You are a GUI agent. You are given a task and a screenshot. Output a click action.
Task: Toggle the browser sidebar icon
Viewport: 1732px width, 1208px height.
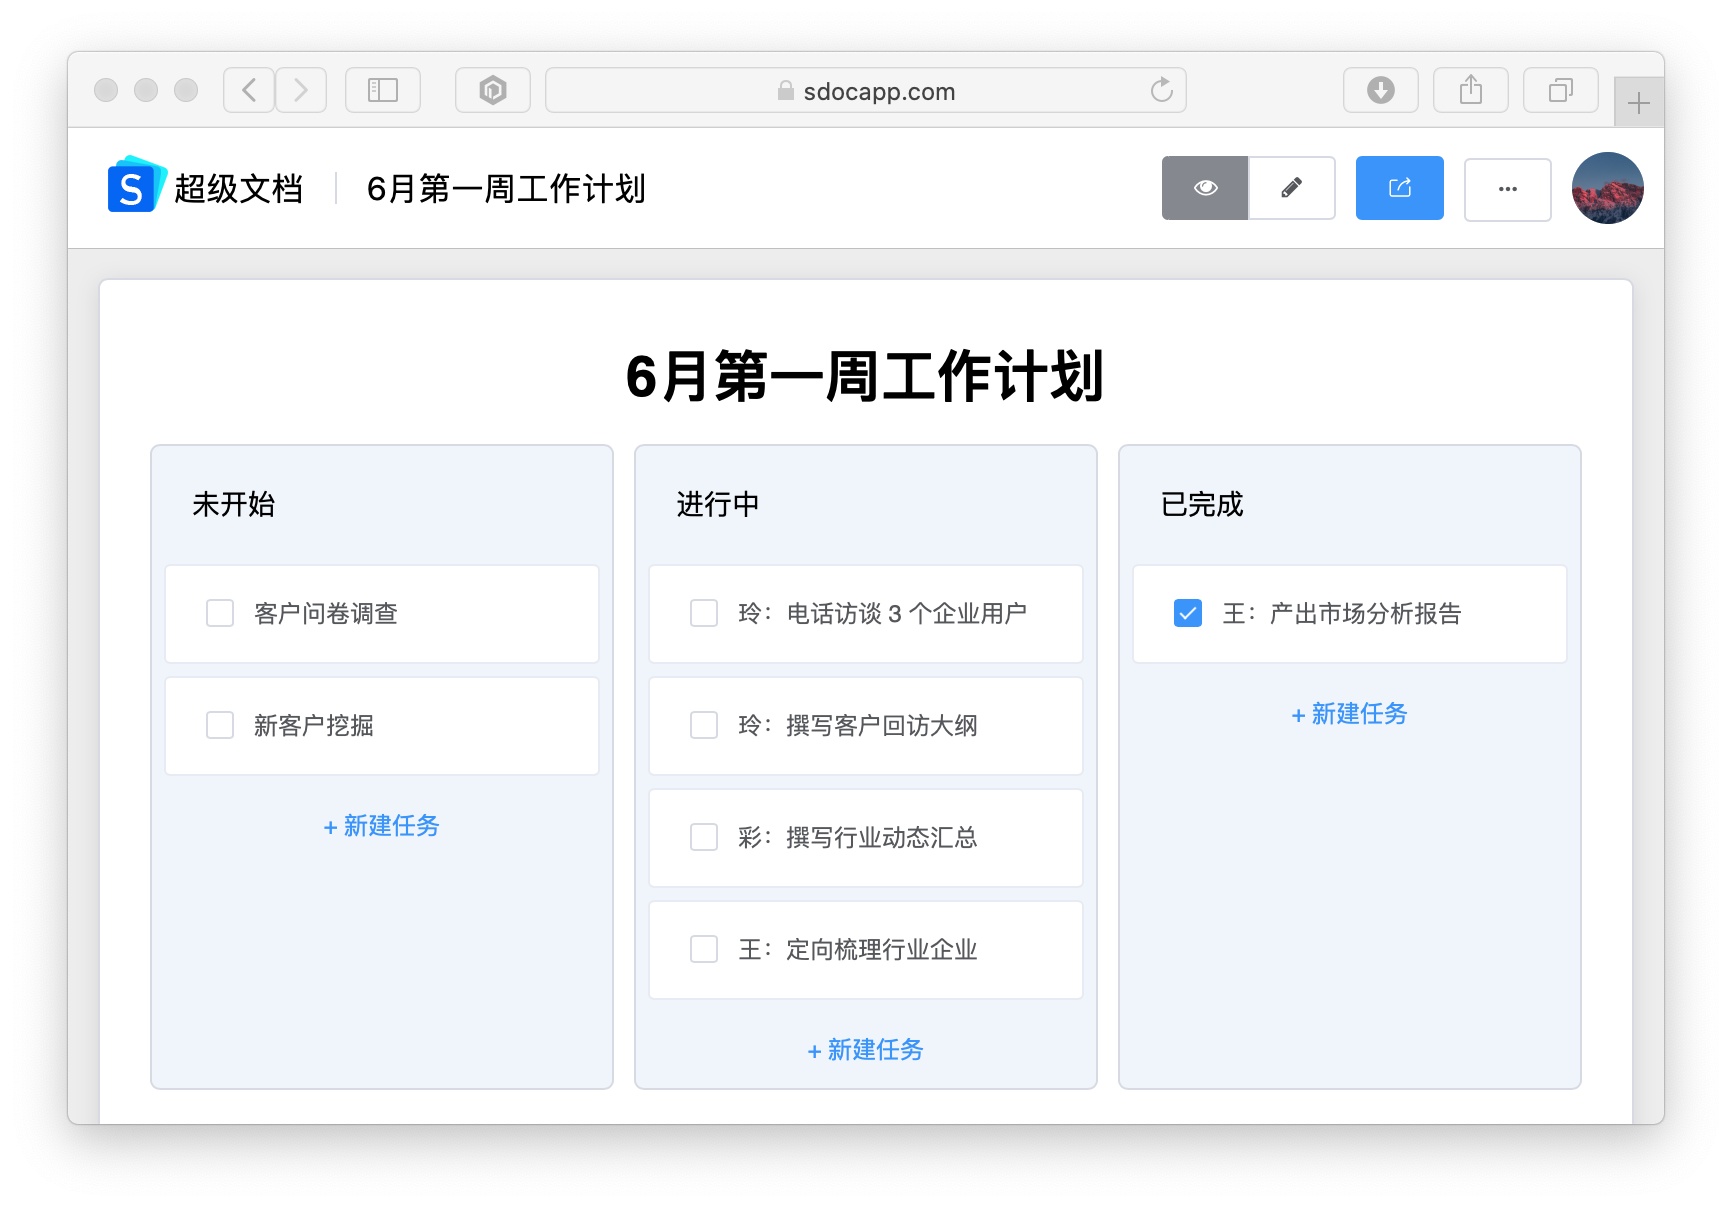(383, 90)
